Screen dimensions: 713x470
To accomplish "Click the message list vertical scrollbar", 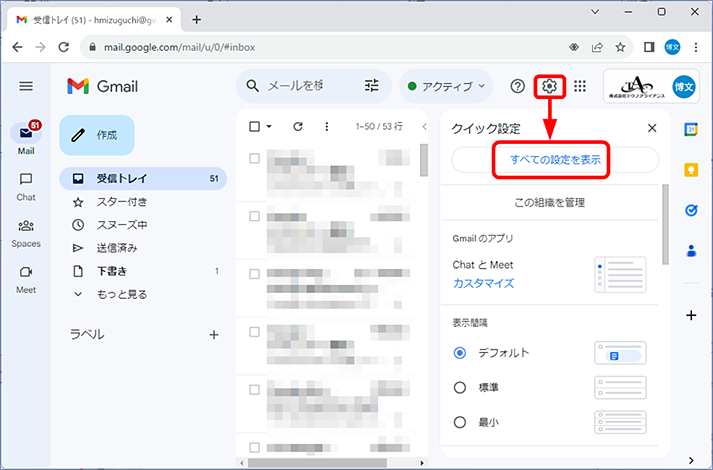I will click(424, 160).
